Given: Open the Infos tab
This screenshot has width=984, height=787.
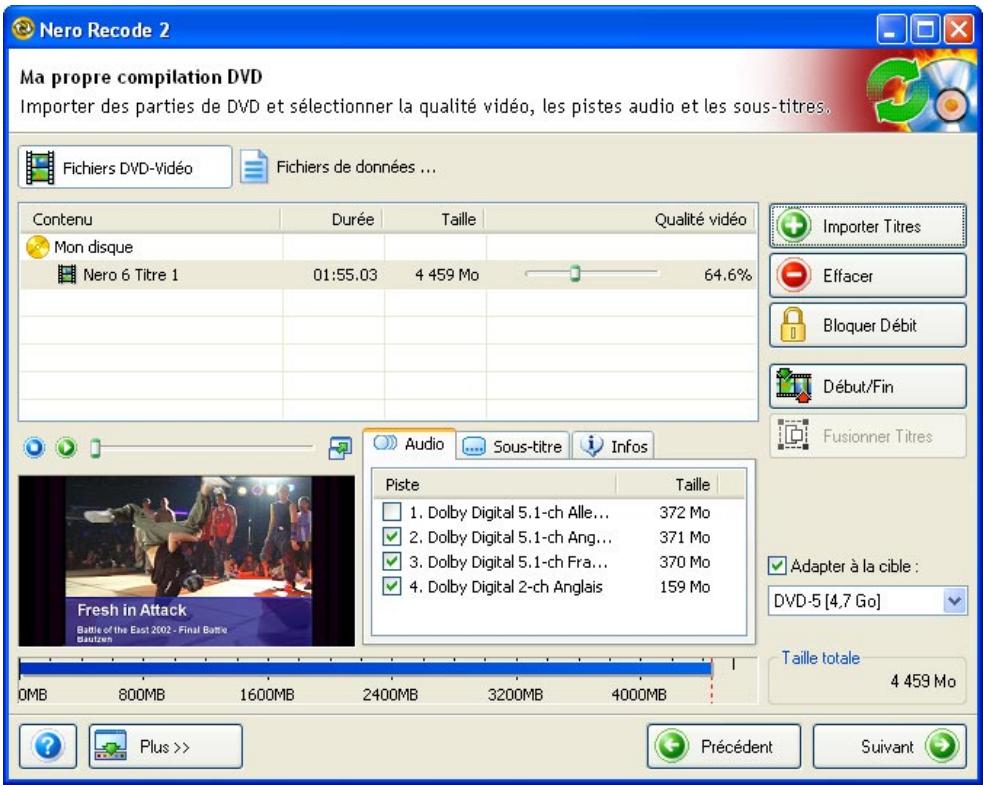Looking at the screenshot, I should [613, 446].
